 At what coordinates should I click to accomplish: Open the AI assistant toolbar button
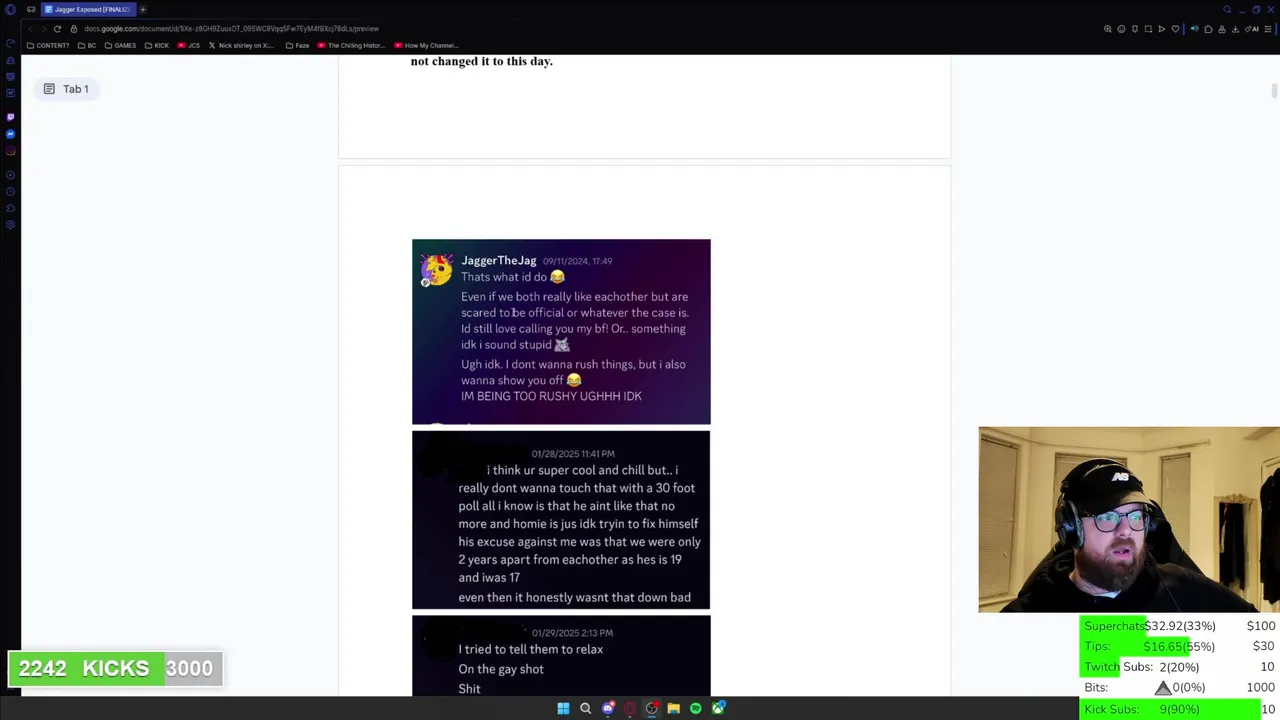(x=1252, y=29)
